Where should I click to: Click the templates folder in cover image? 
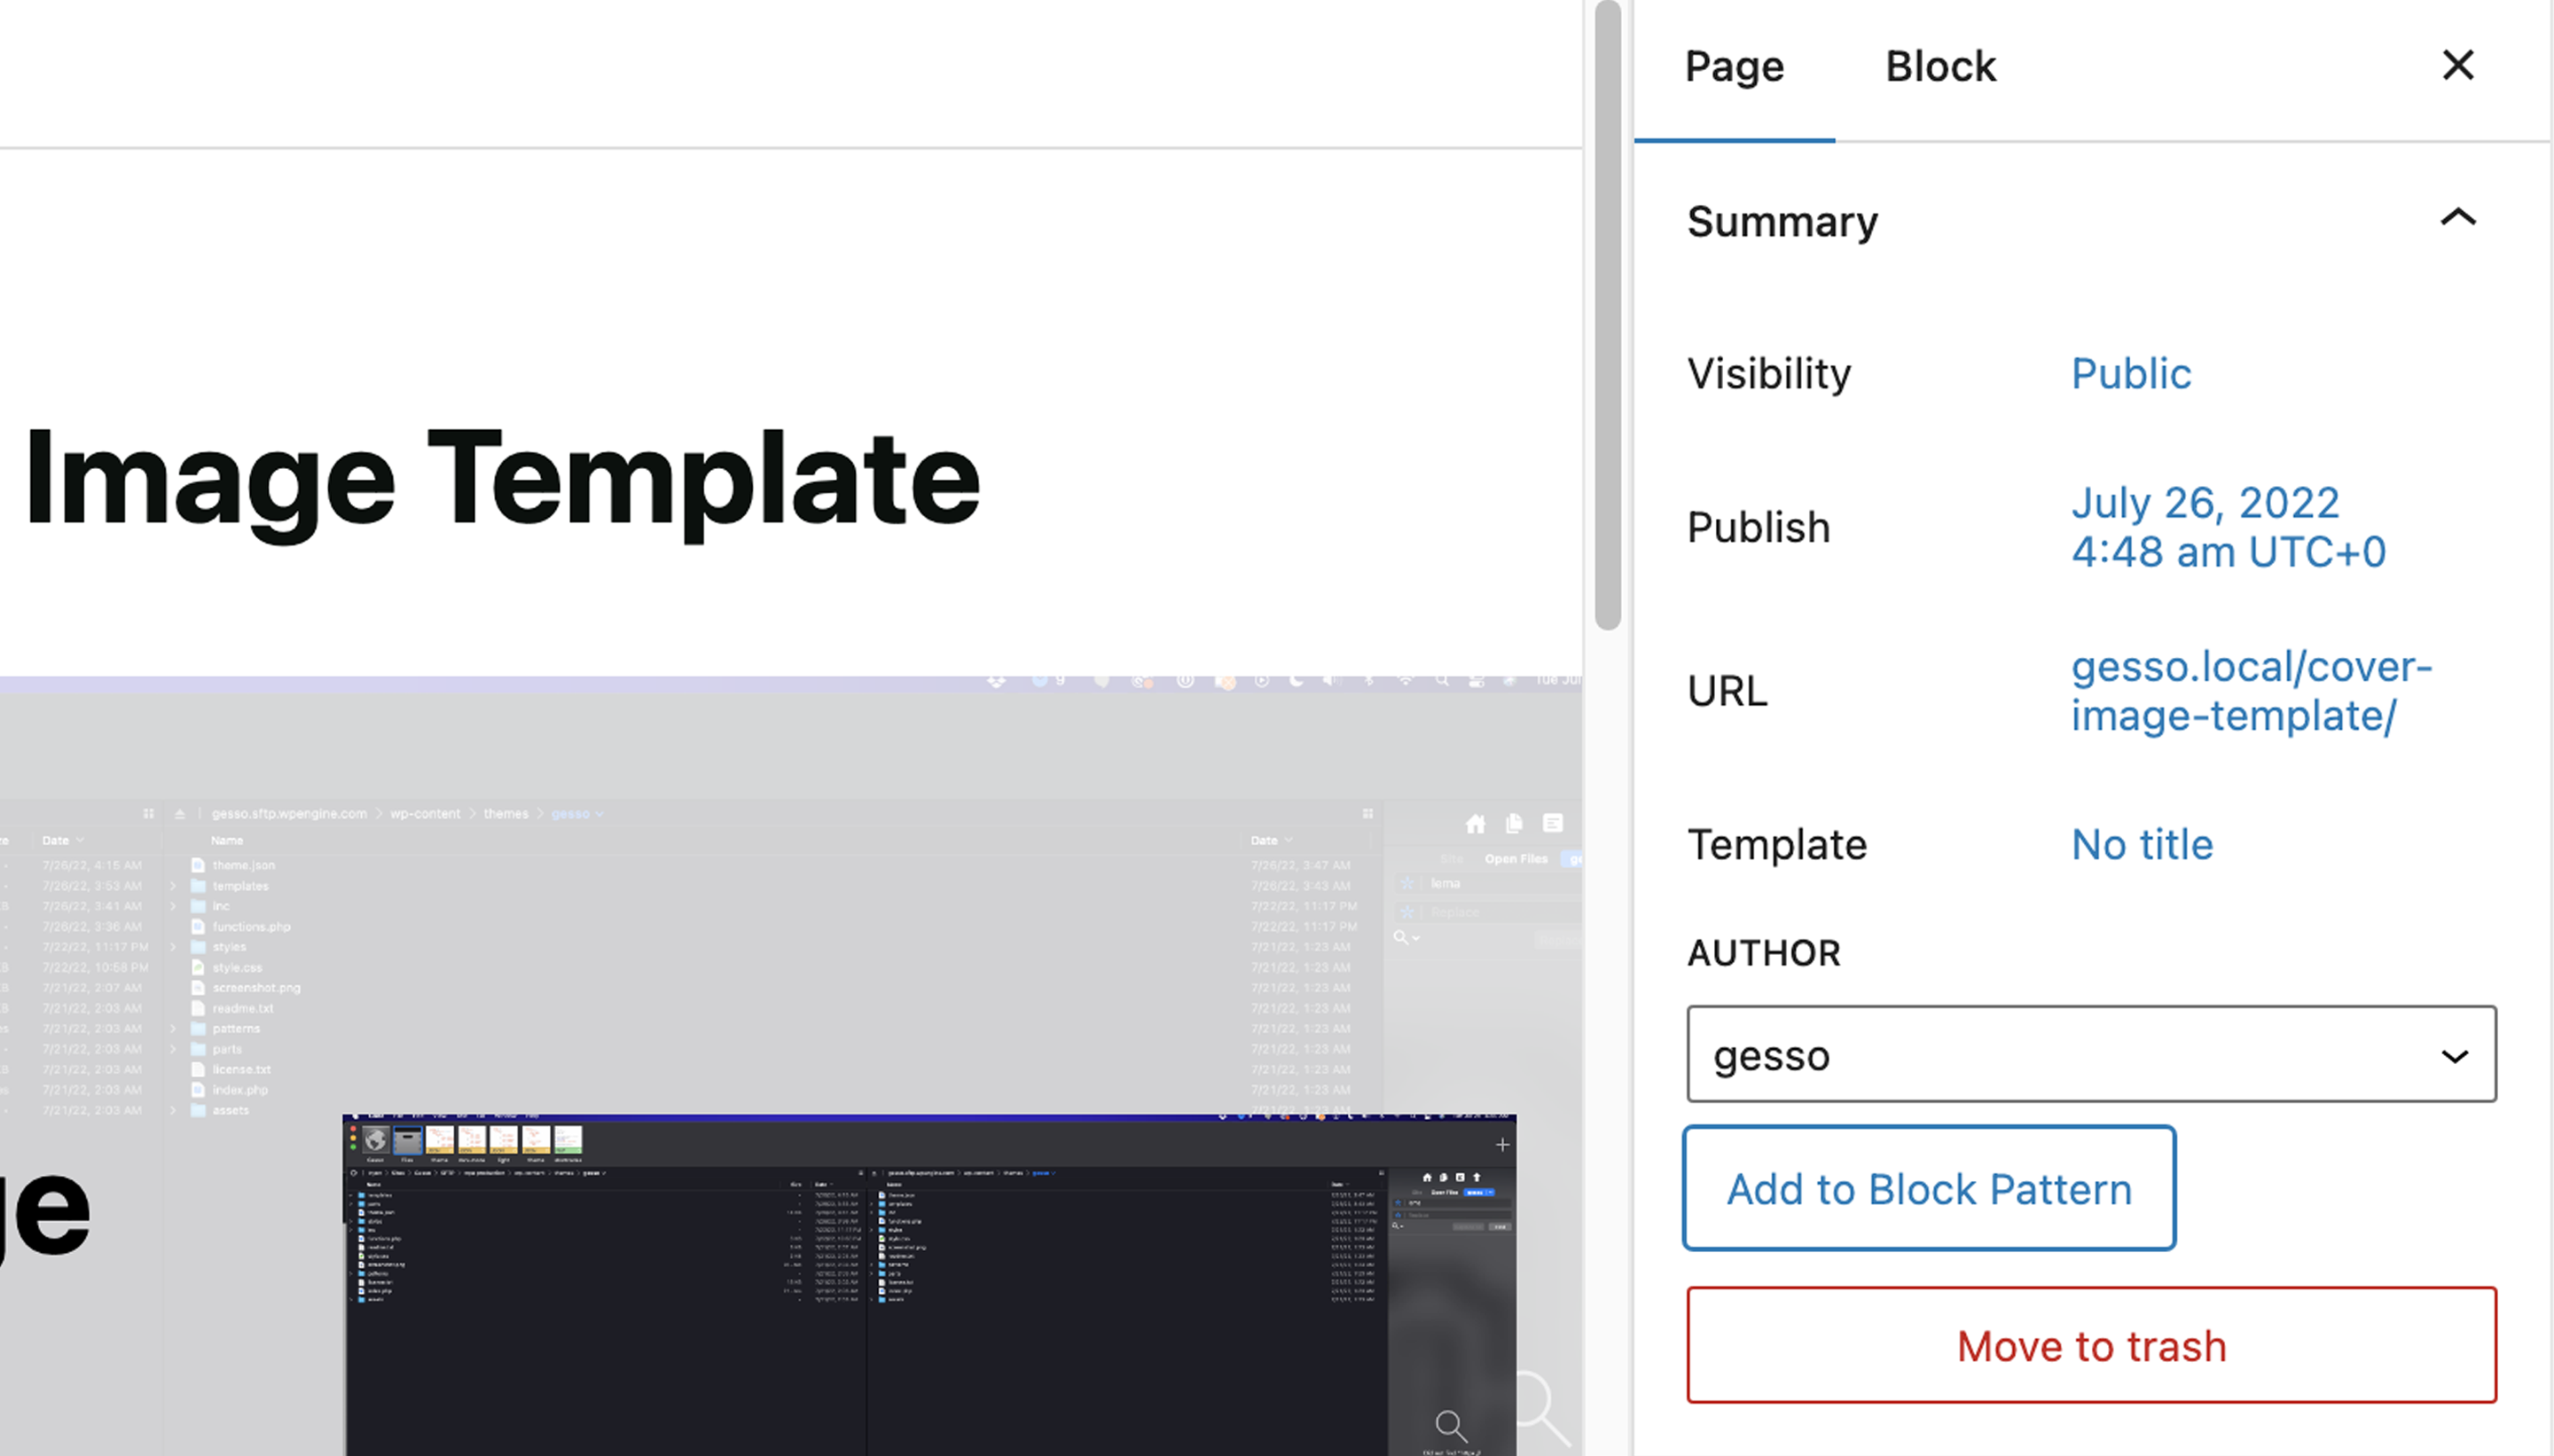(x=240, y=886)
